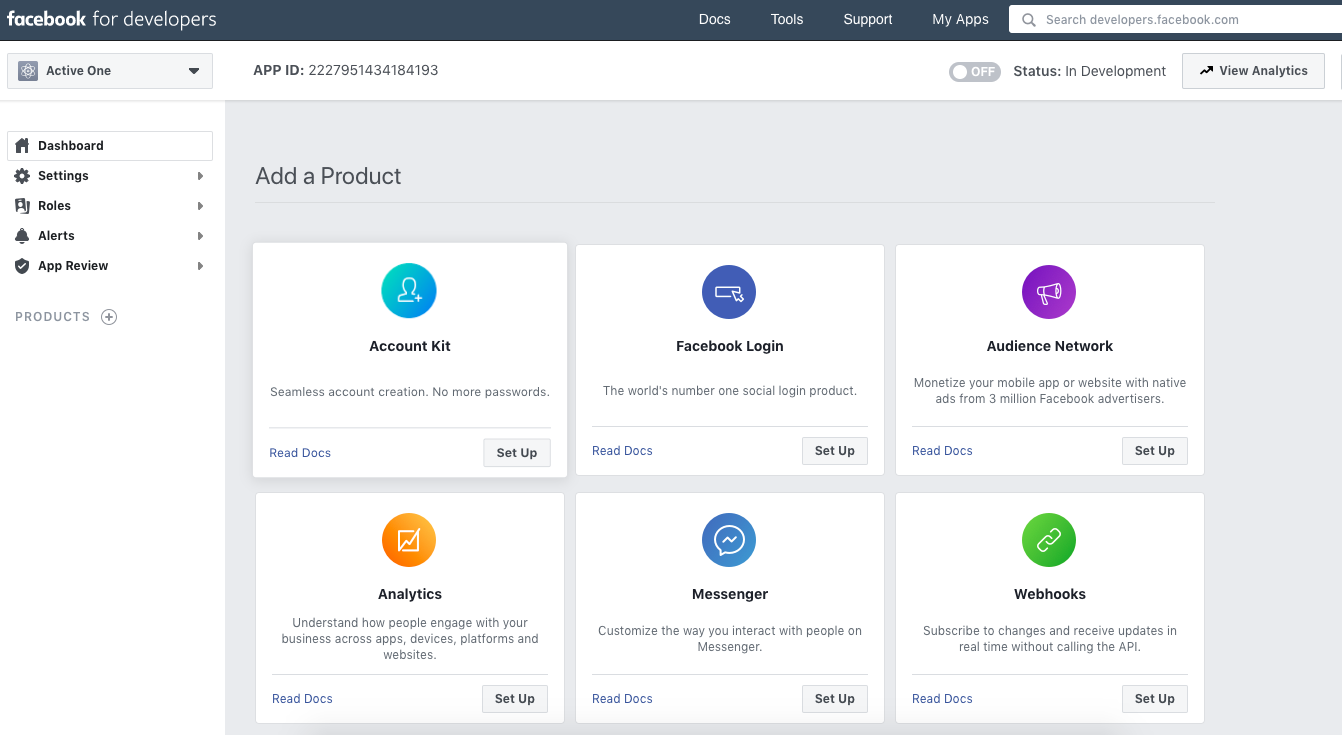Click the Analytics card title text

coord(410,594)
